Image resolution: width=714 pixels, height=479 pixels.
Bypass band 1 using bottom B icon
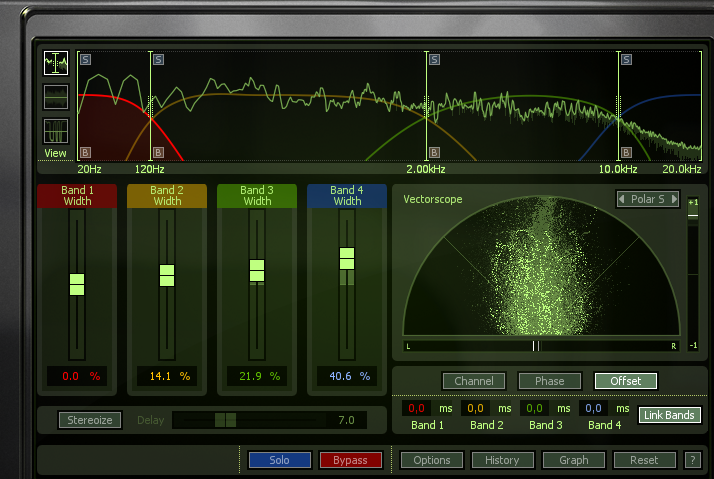[x=85, y=153]
